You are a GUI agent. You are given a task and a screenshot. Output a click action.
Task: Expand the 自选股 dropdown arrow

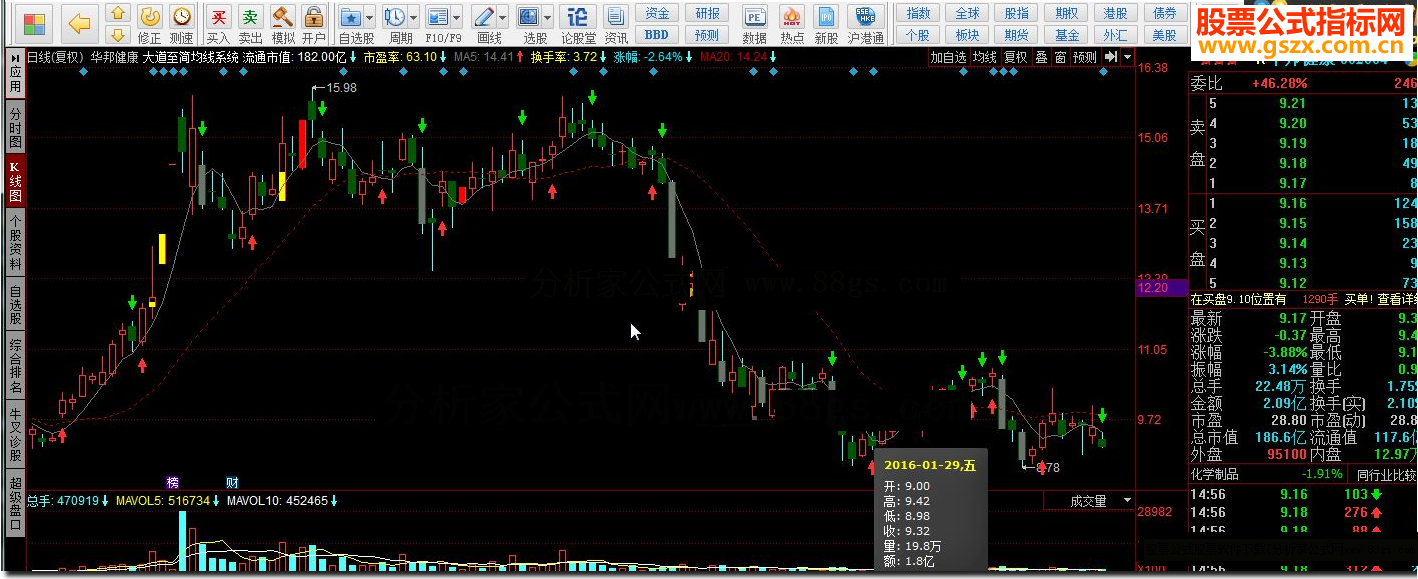click(x=370, y=18)
